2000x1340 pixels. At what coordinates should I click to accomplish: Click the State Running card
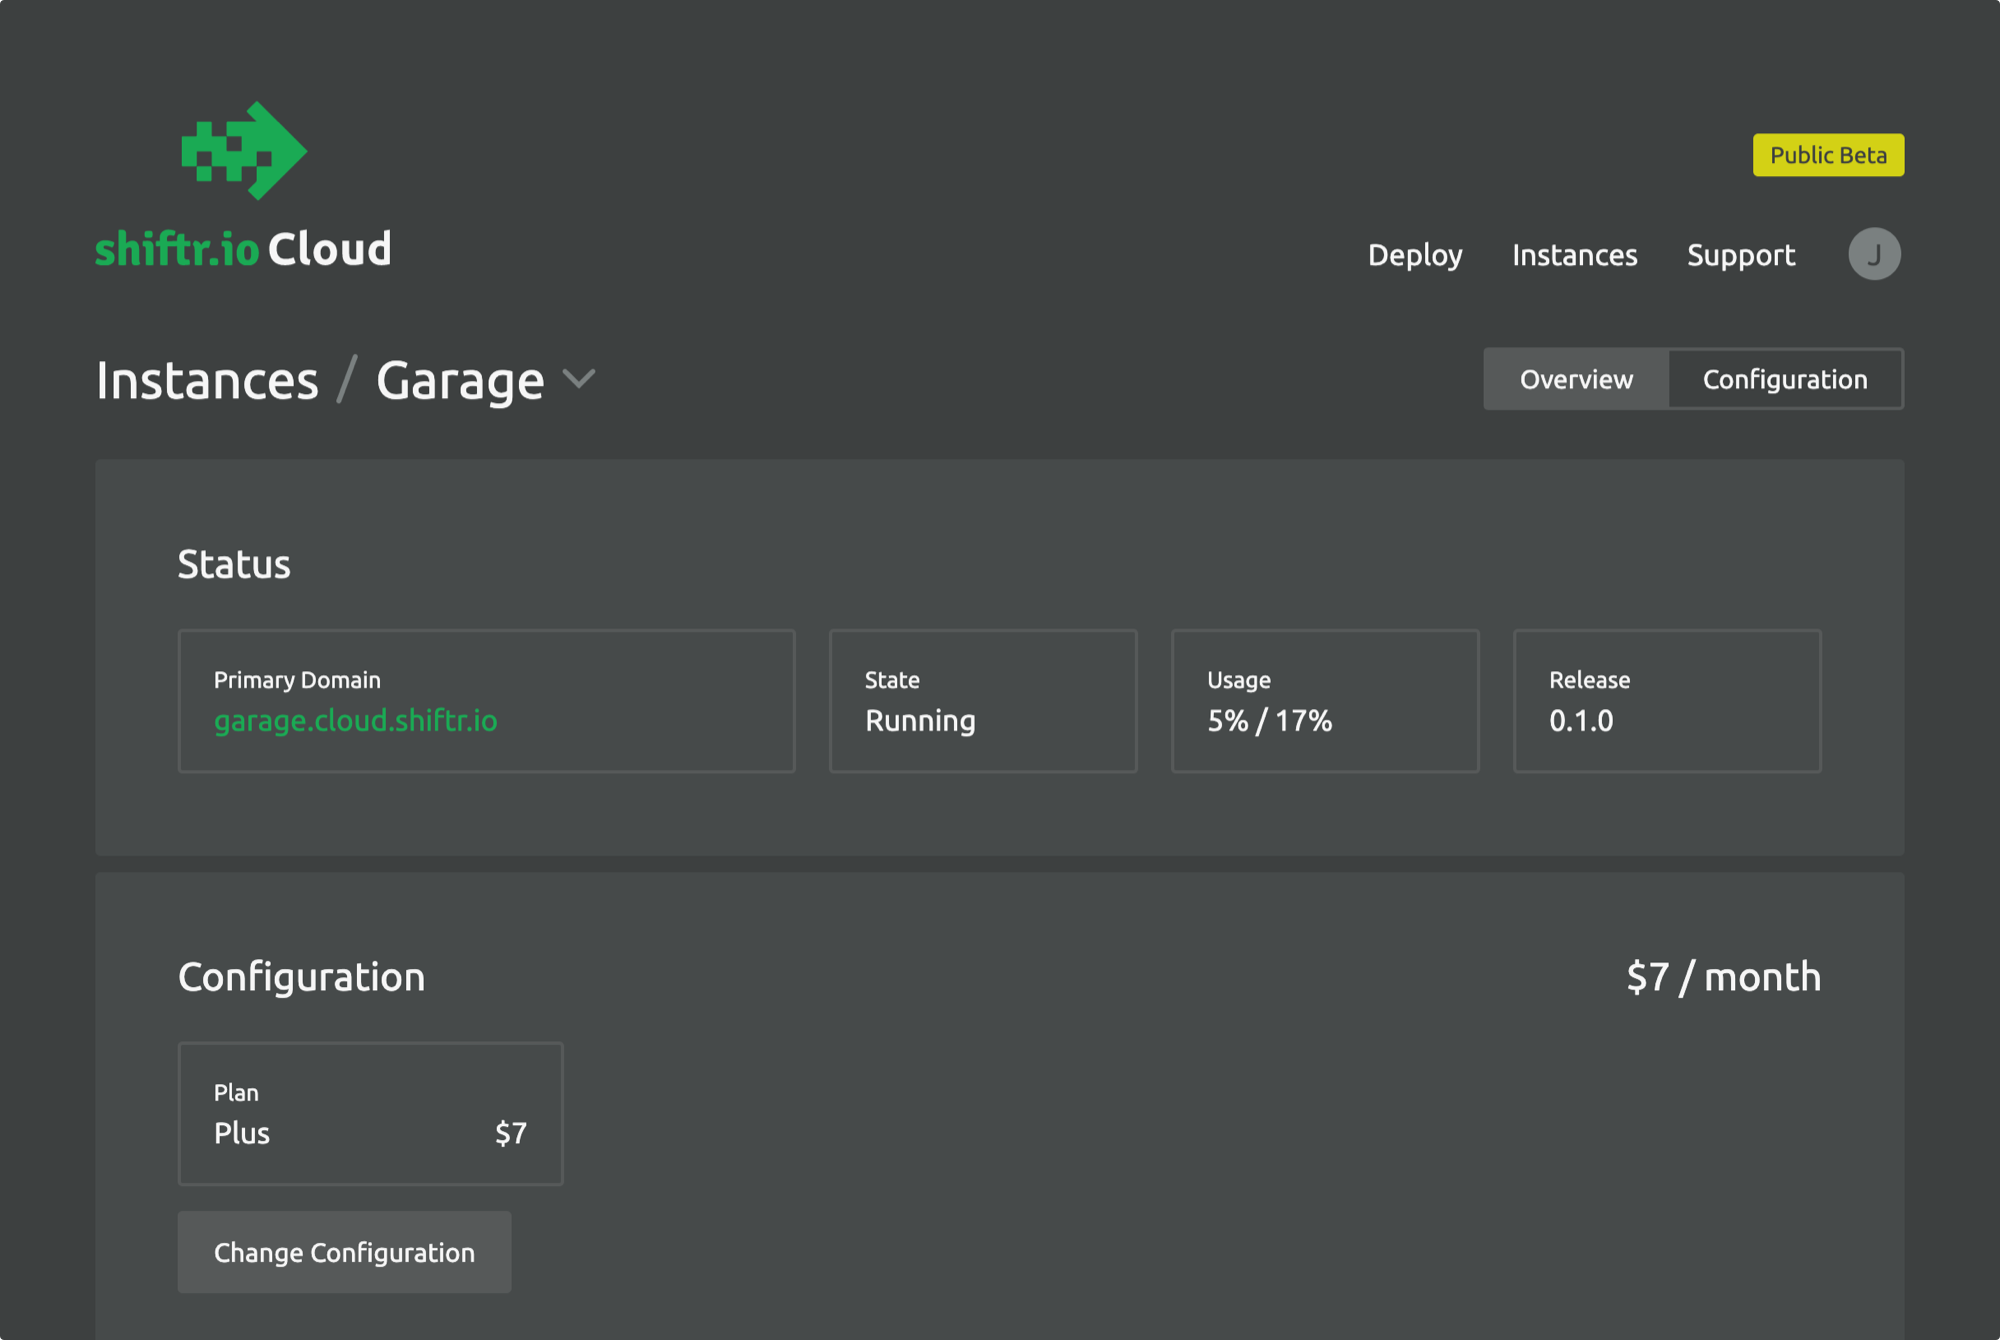(983, 700)
